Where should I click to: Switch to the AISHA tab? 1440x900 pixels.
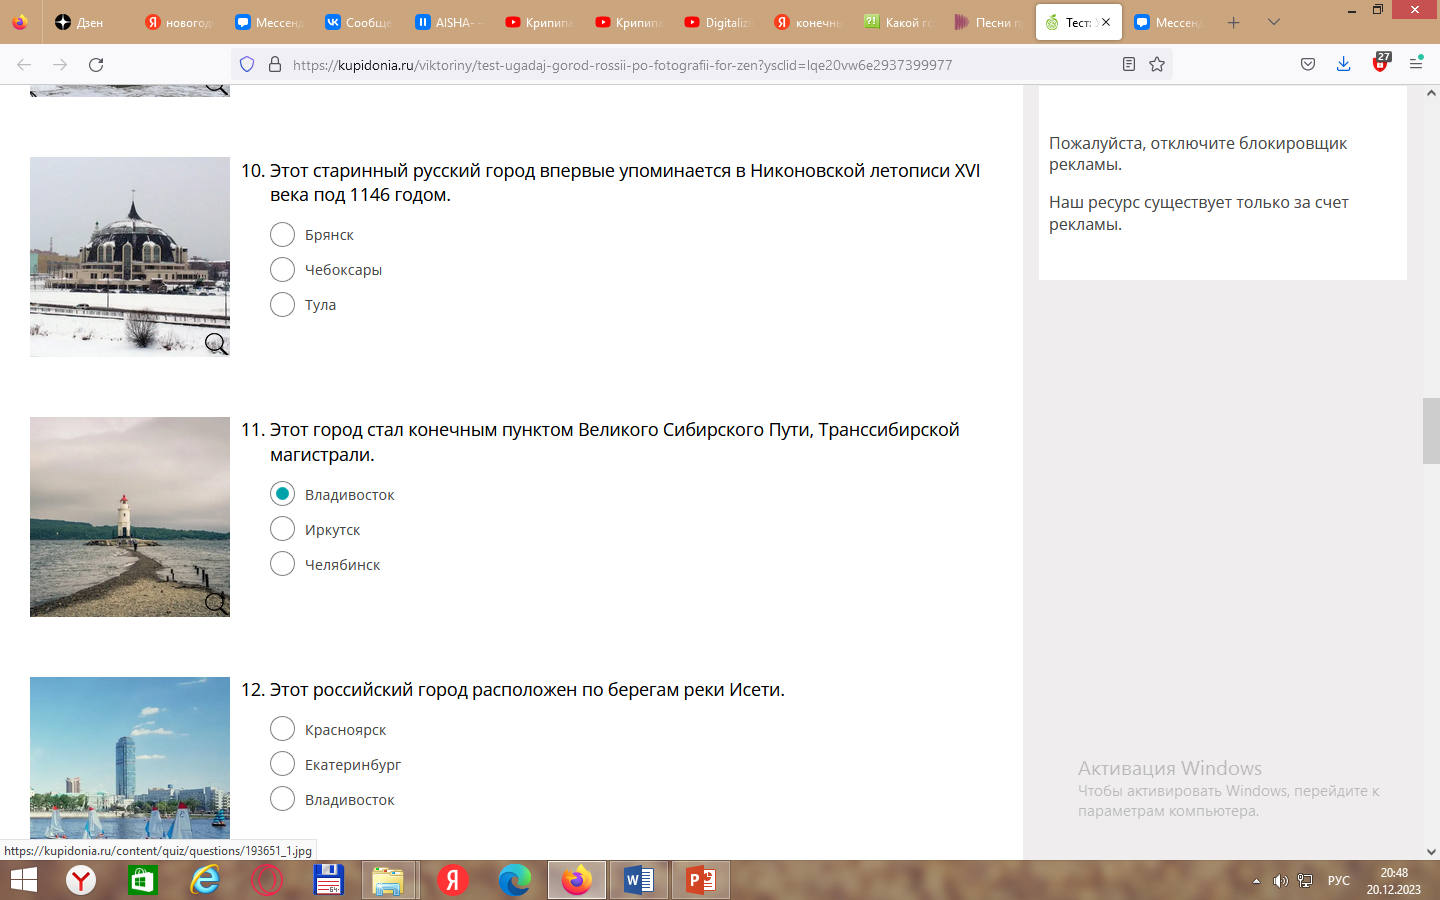coord(450,22)
